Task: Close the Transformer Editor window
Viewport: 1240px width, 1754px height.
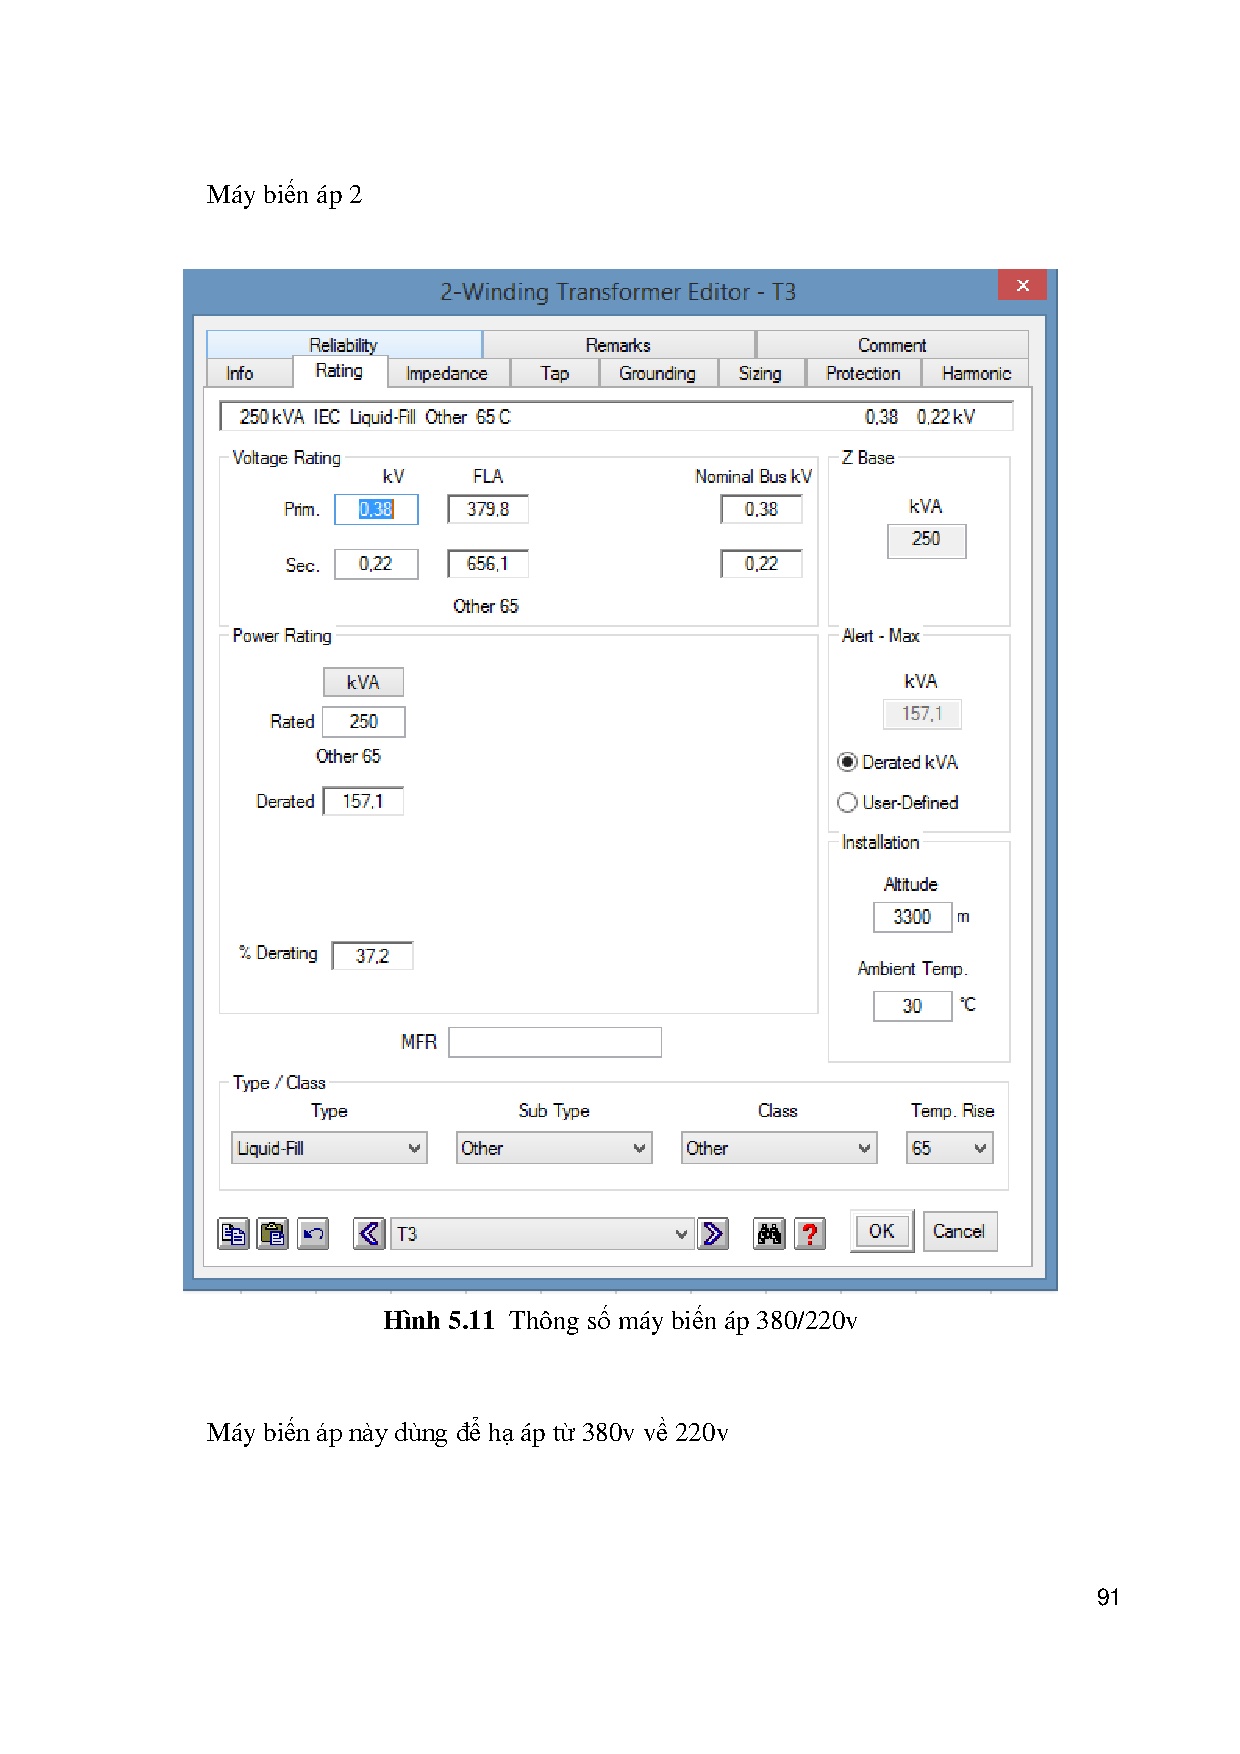Action: coord(1022,285)
